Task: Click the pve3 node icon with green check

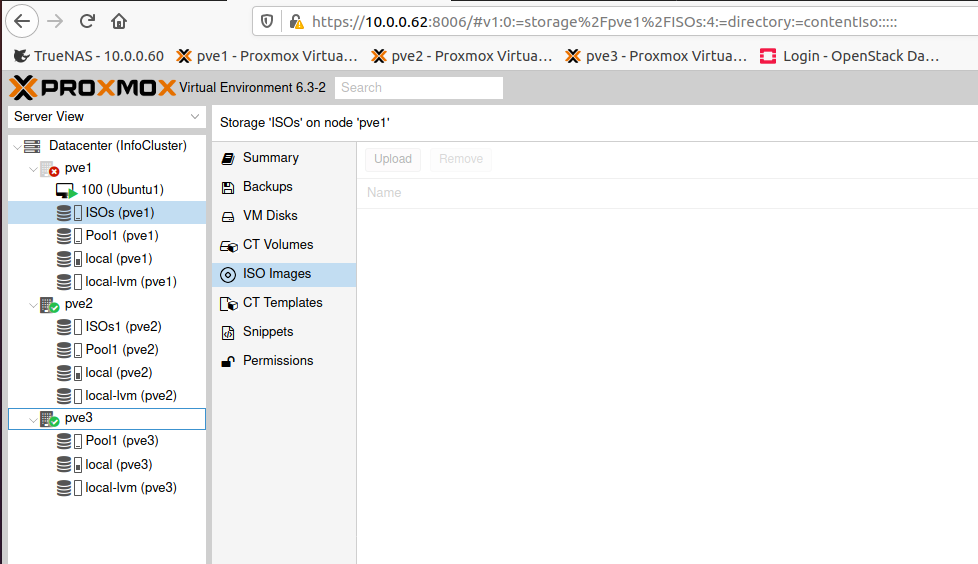Action: pos(49,419)
